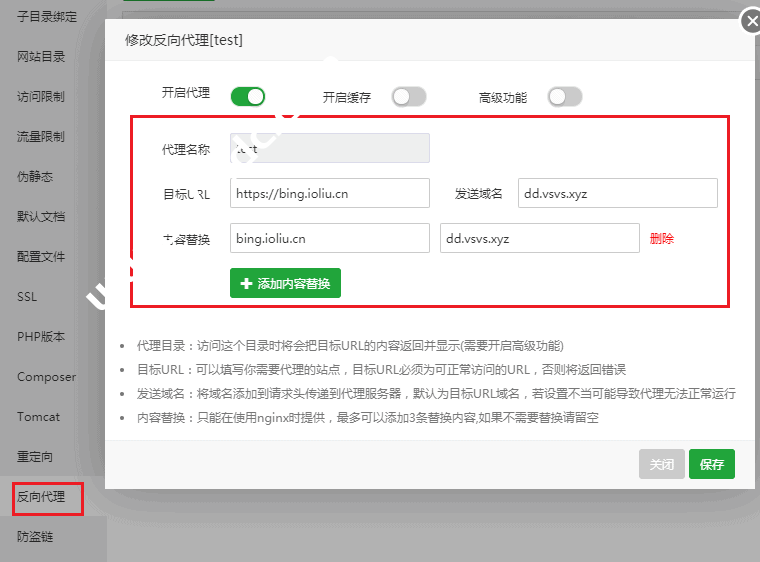
Task: Click the red 删除 link
Action: (x=662, y=239)
